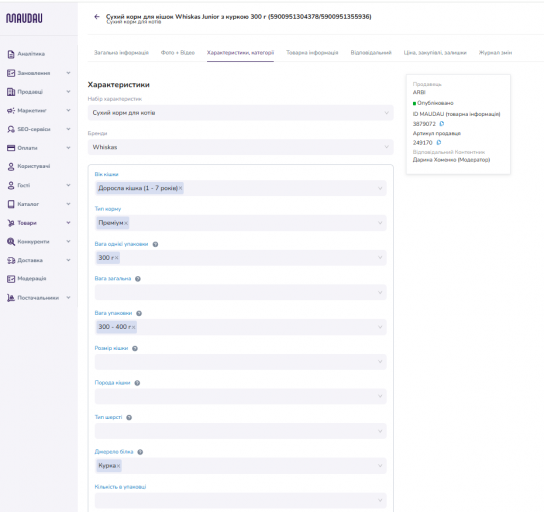Open help for Тип шерсті
The height and width of the screenshot is (512, 544).
coord(129,417)
